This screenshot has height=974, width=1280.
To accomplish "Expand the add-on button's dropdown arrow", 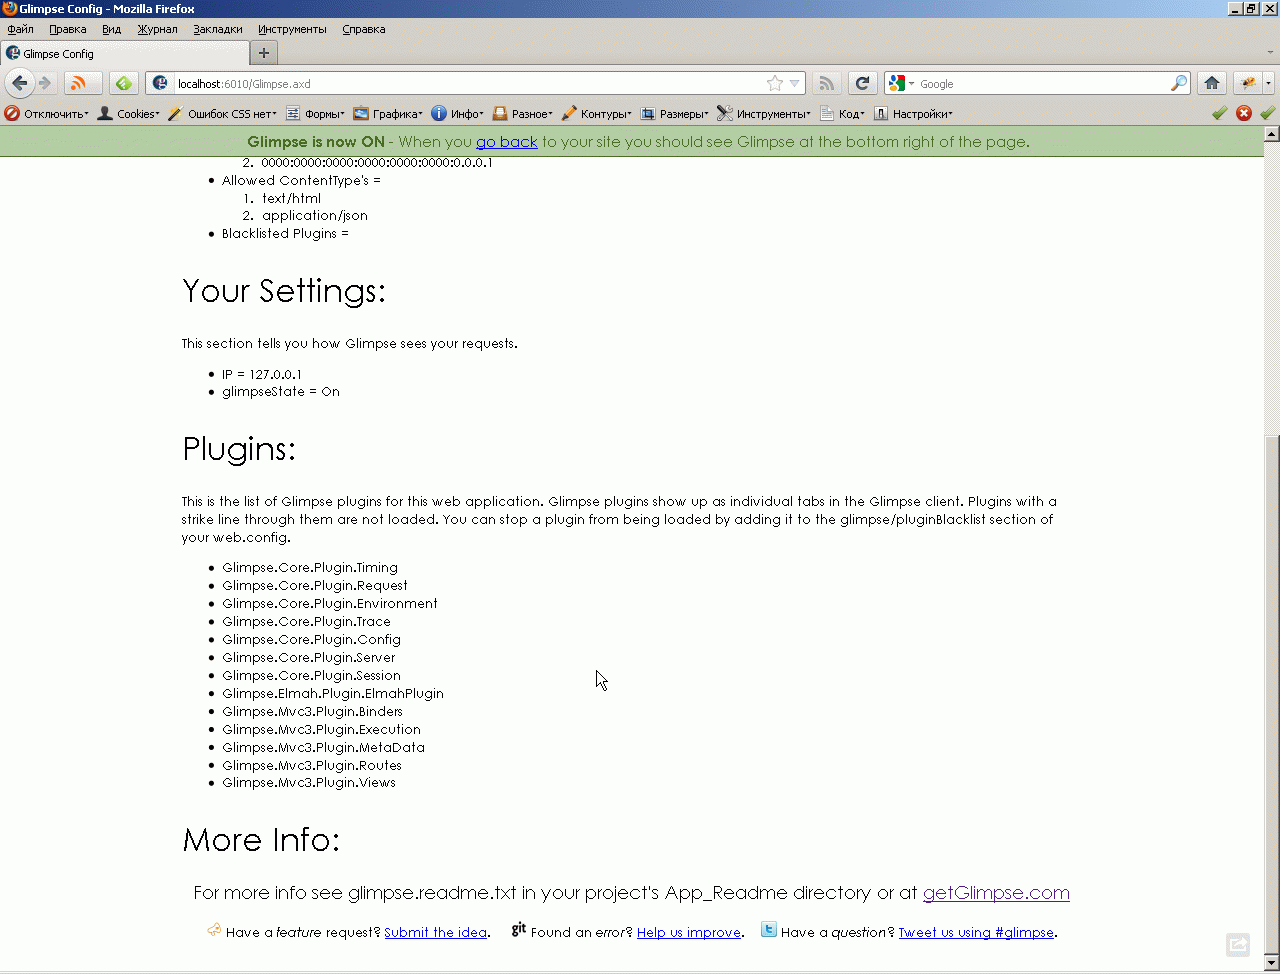I will coord(1268,83).
